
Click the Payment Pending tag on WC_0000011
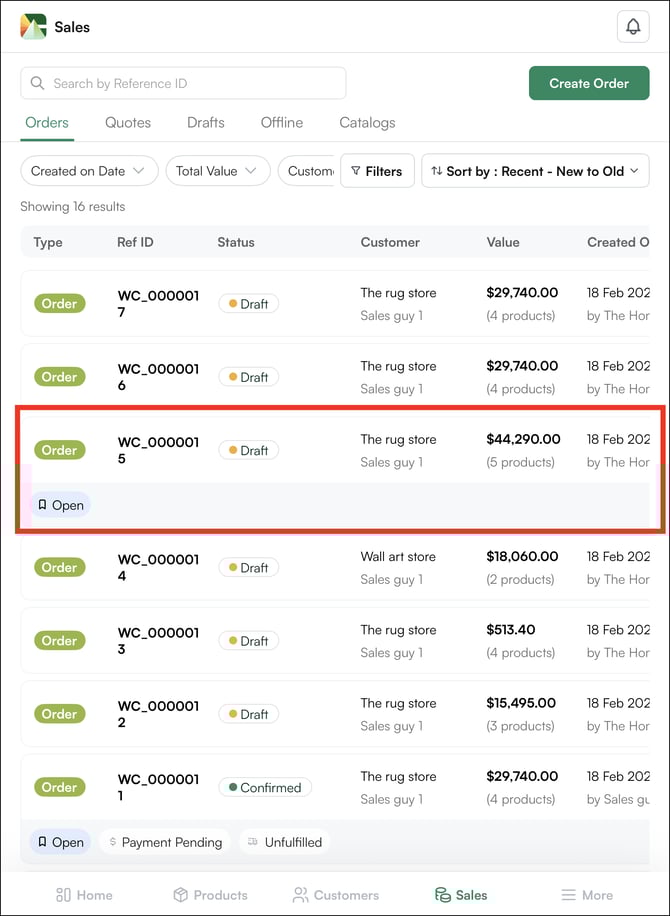165,842
